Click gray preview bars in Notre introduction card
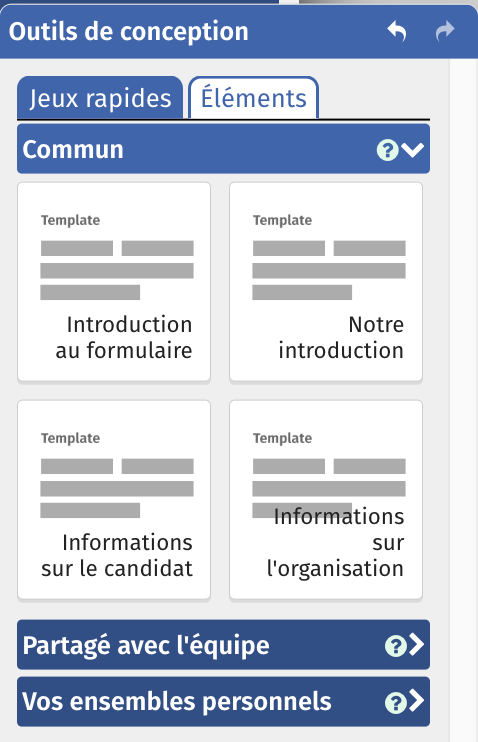The height and width of the screenshot is (742, 478). click(329, 270)
